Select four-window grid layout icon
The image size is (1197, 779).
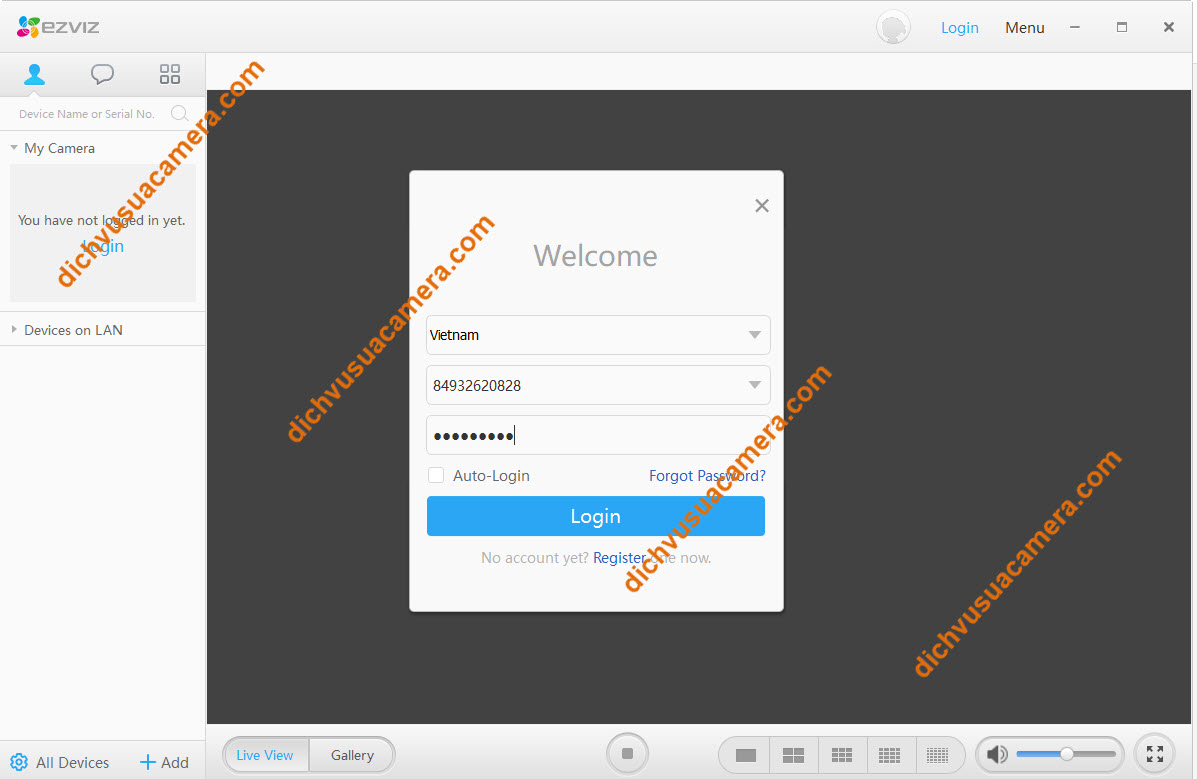coord(793,755)
